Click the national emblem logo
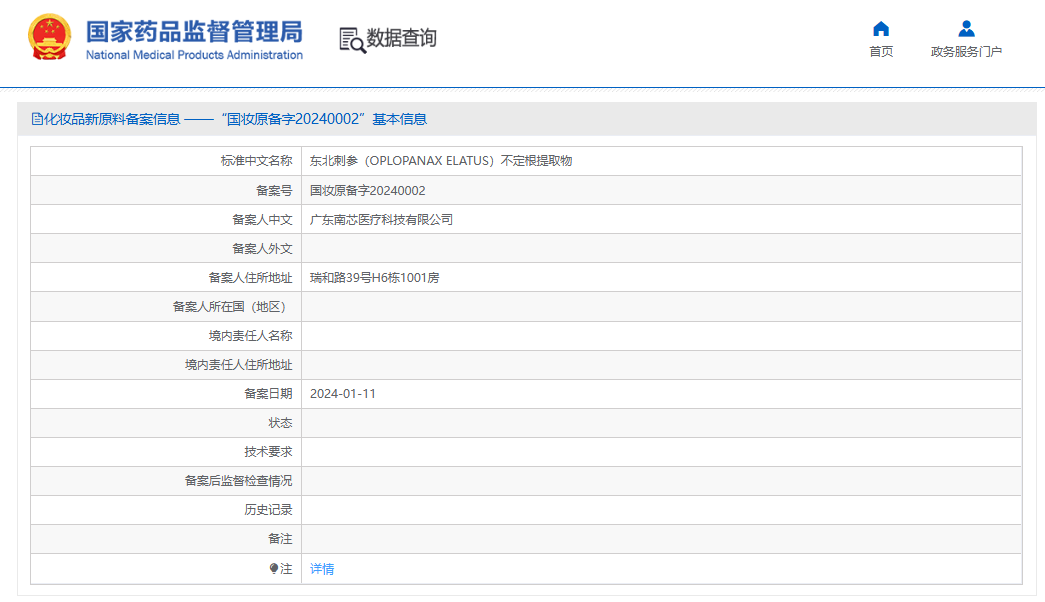 (49, 37)
